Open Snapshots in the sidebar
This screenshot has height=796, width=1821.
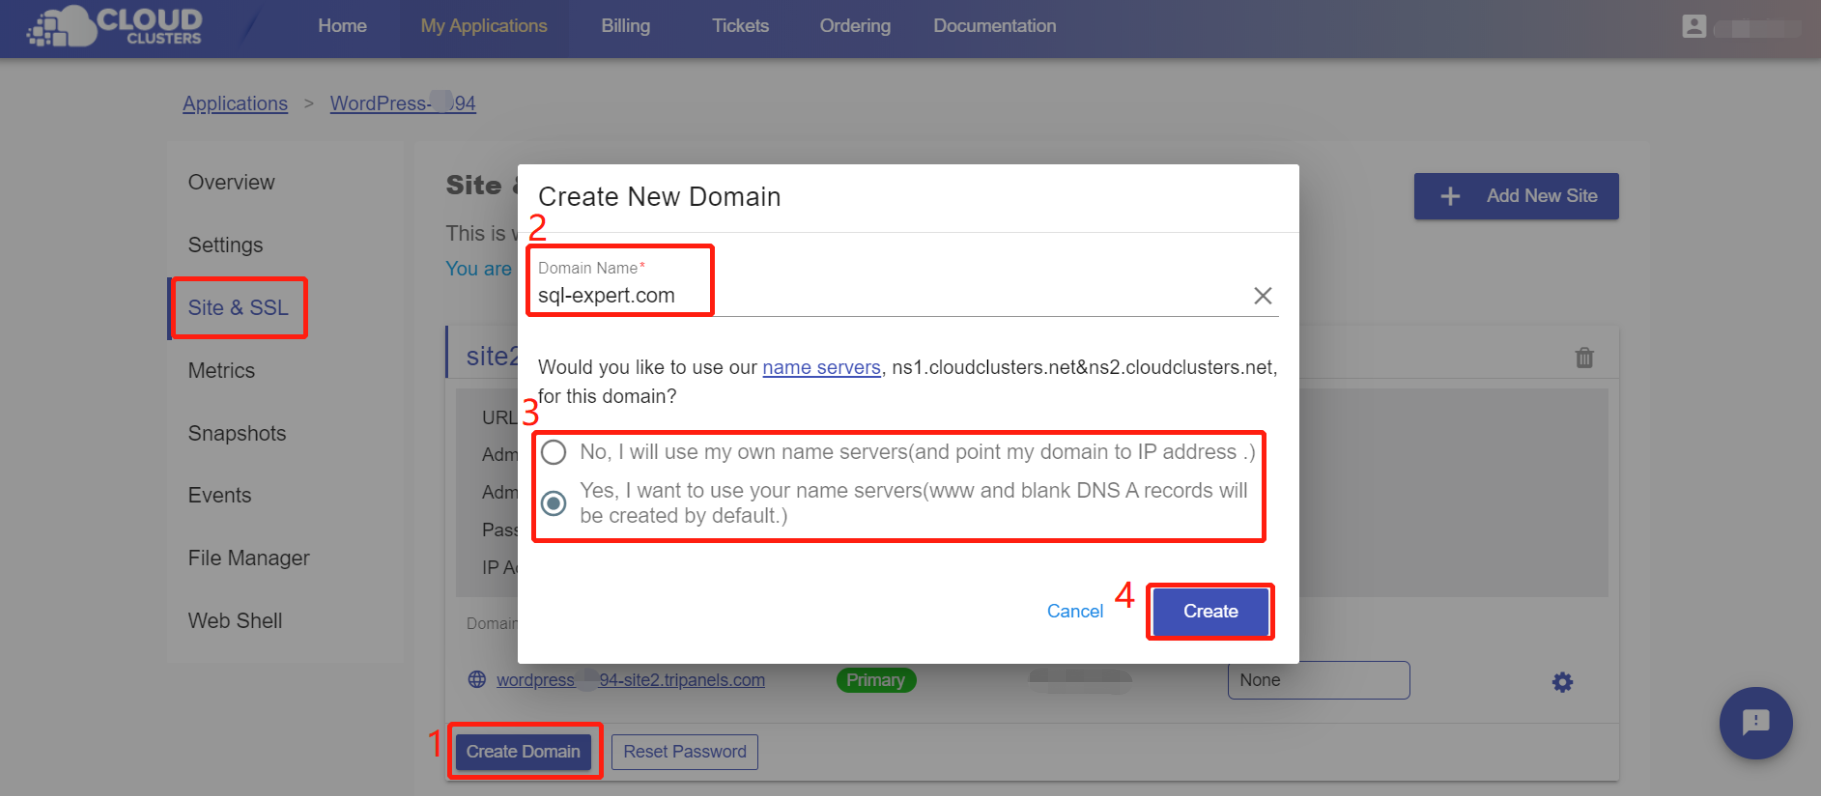click(237, 433)
